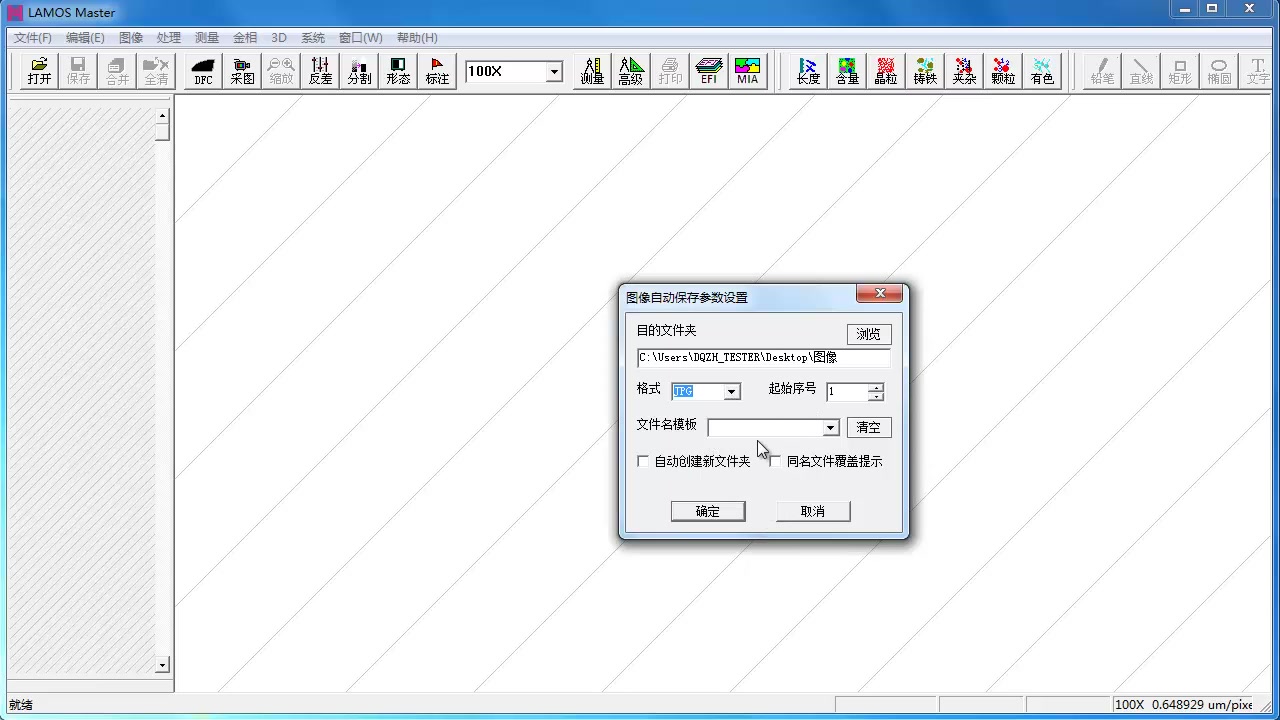Click the 起始序号 number field

(847, 391)
